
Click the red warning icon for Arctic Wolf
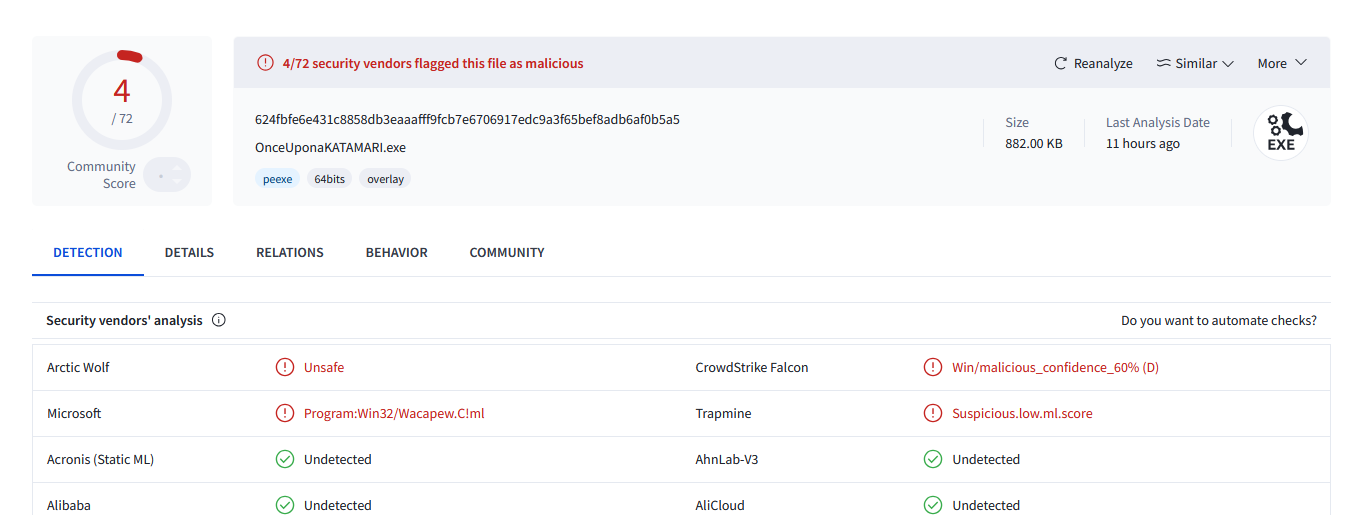click(285, 367)
